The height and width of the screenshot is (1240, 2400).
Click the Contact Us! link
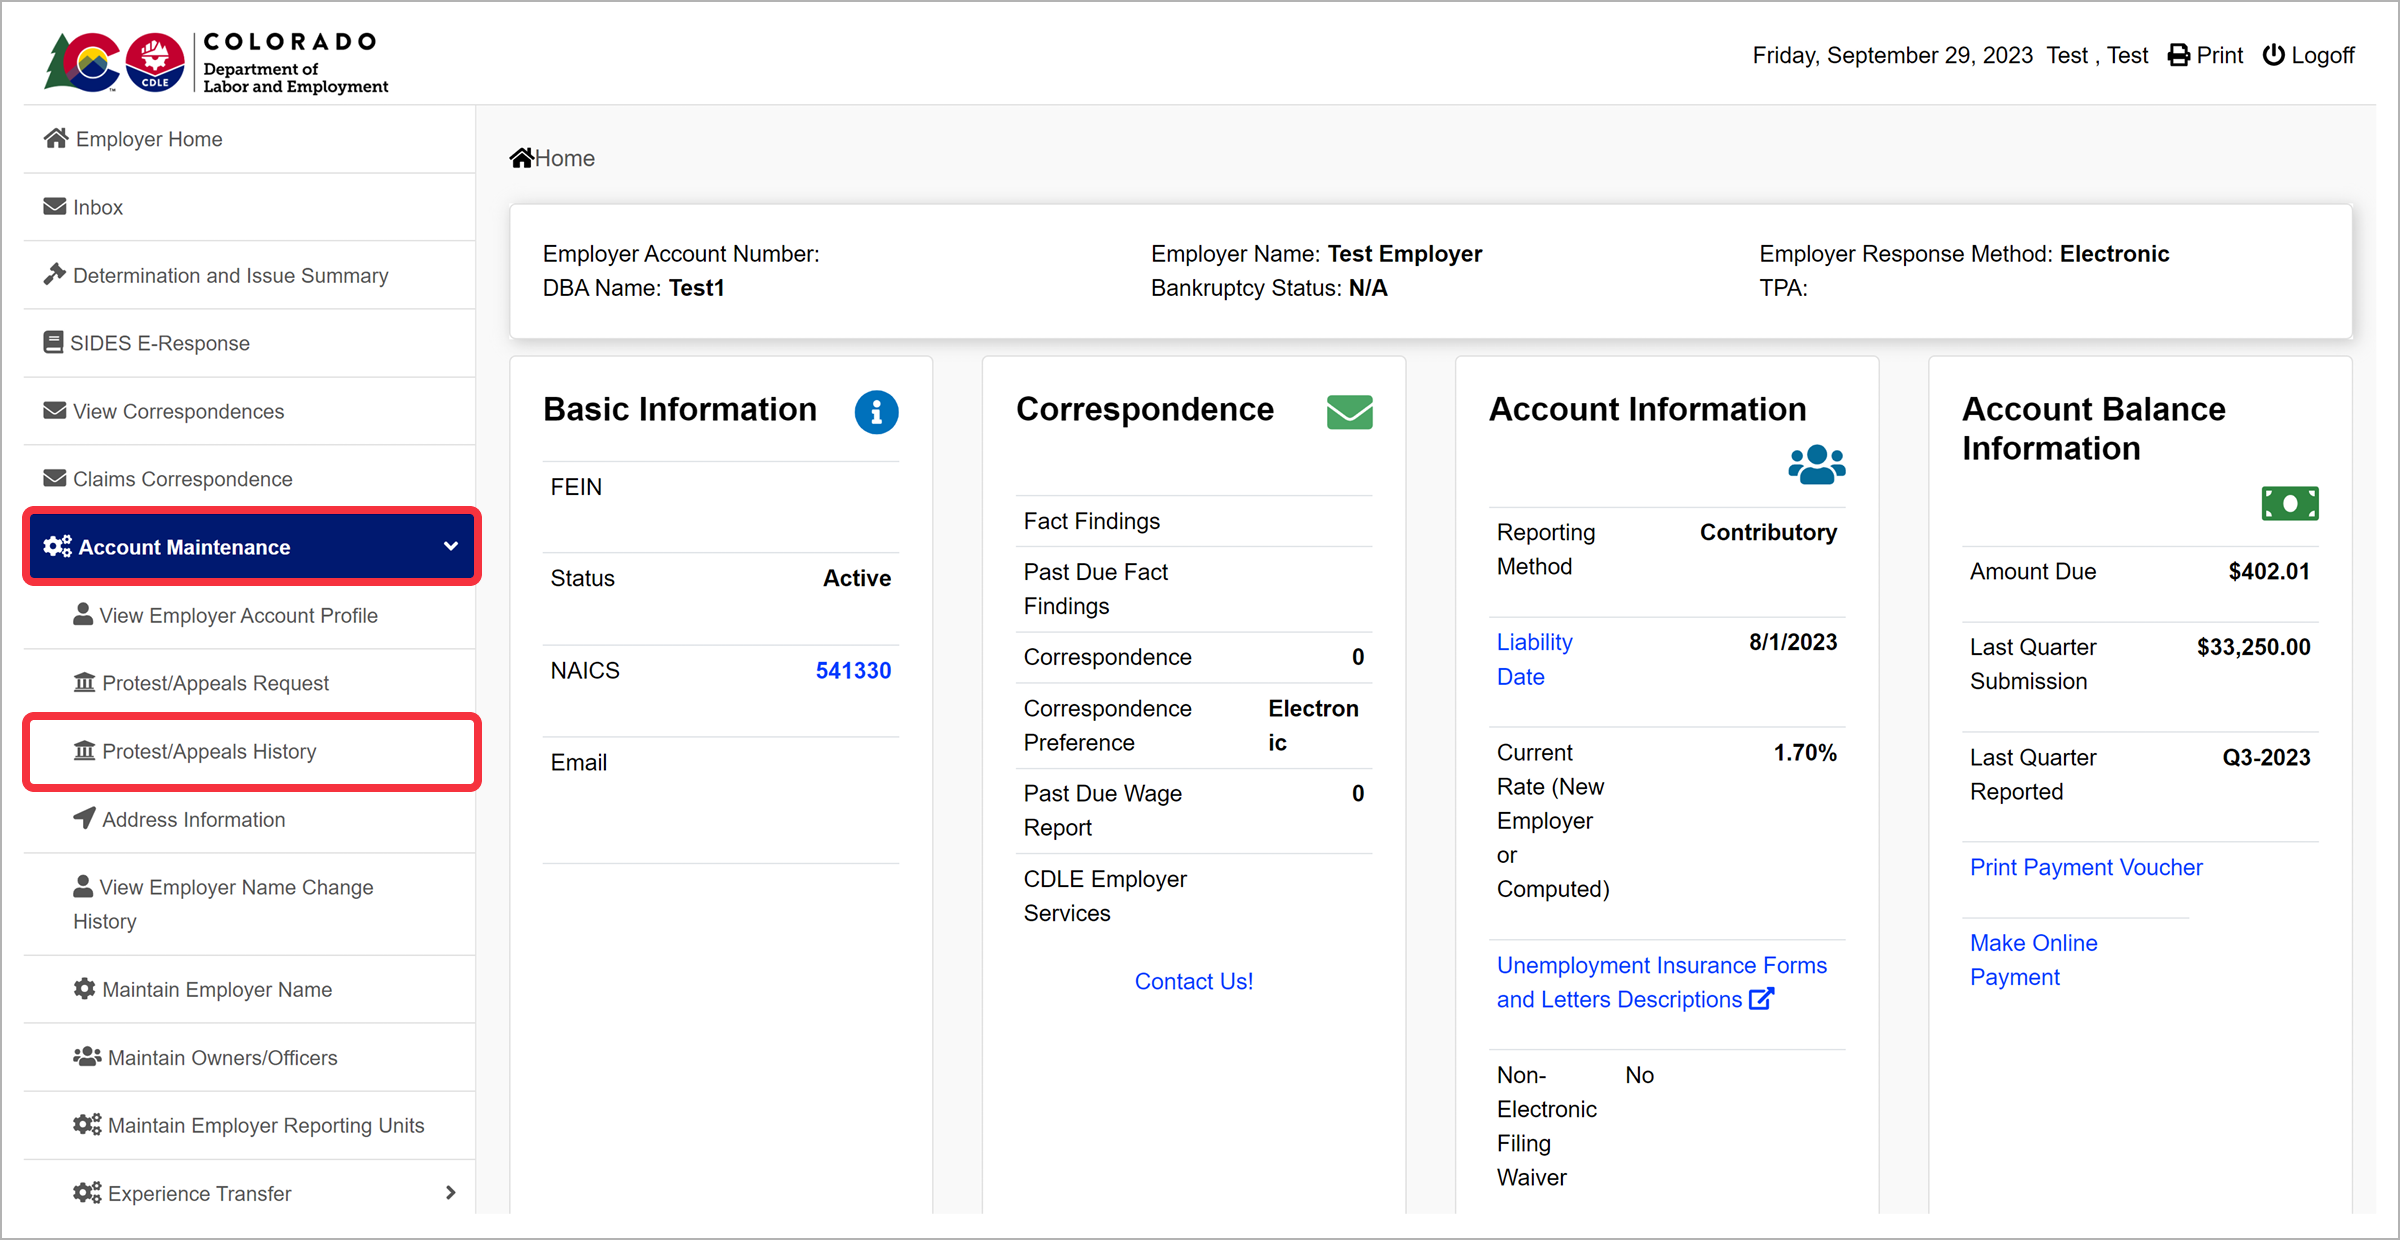[1193, 981]
